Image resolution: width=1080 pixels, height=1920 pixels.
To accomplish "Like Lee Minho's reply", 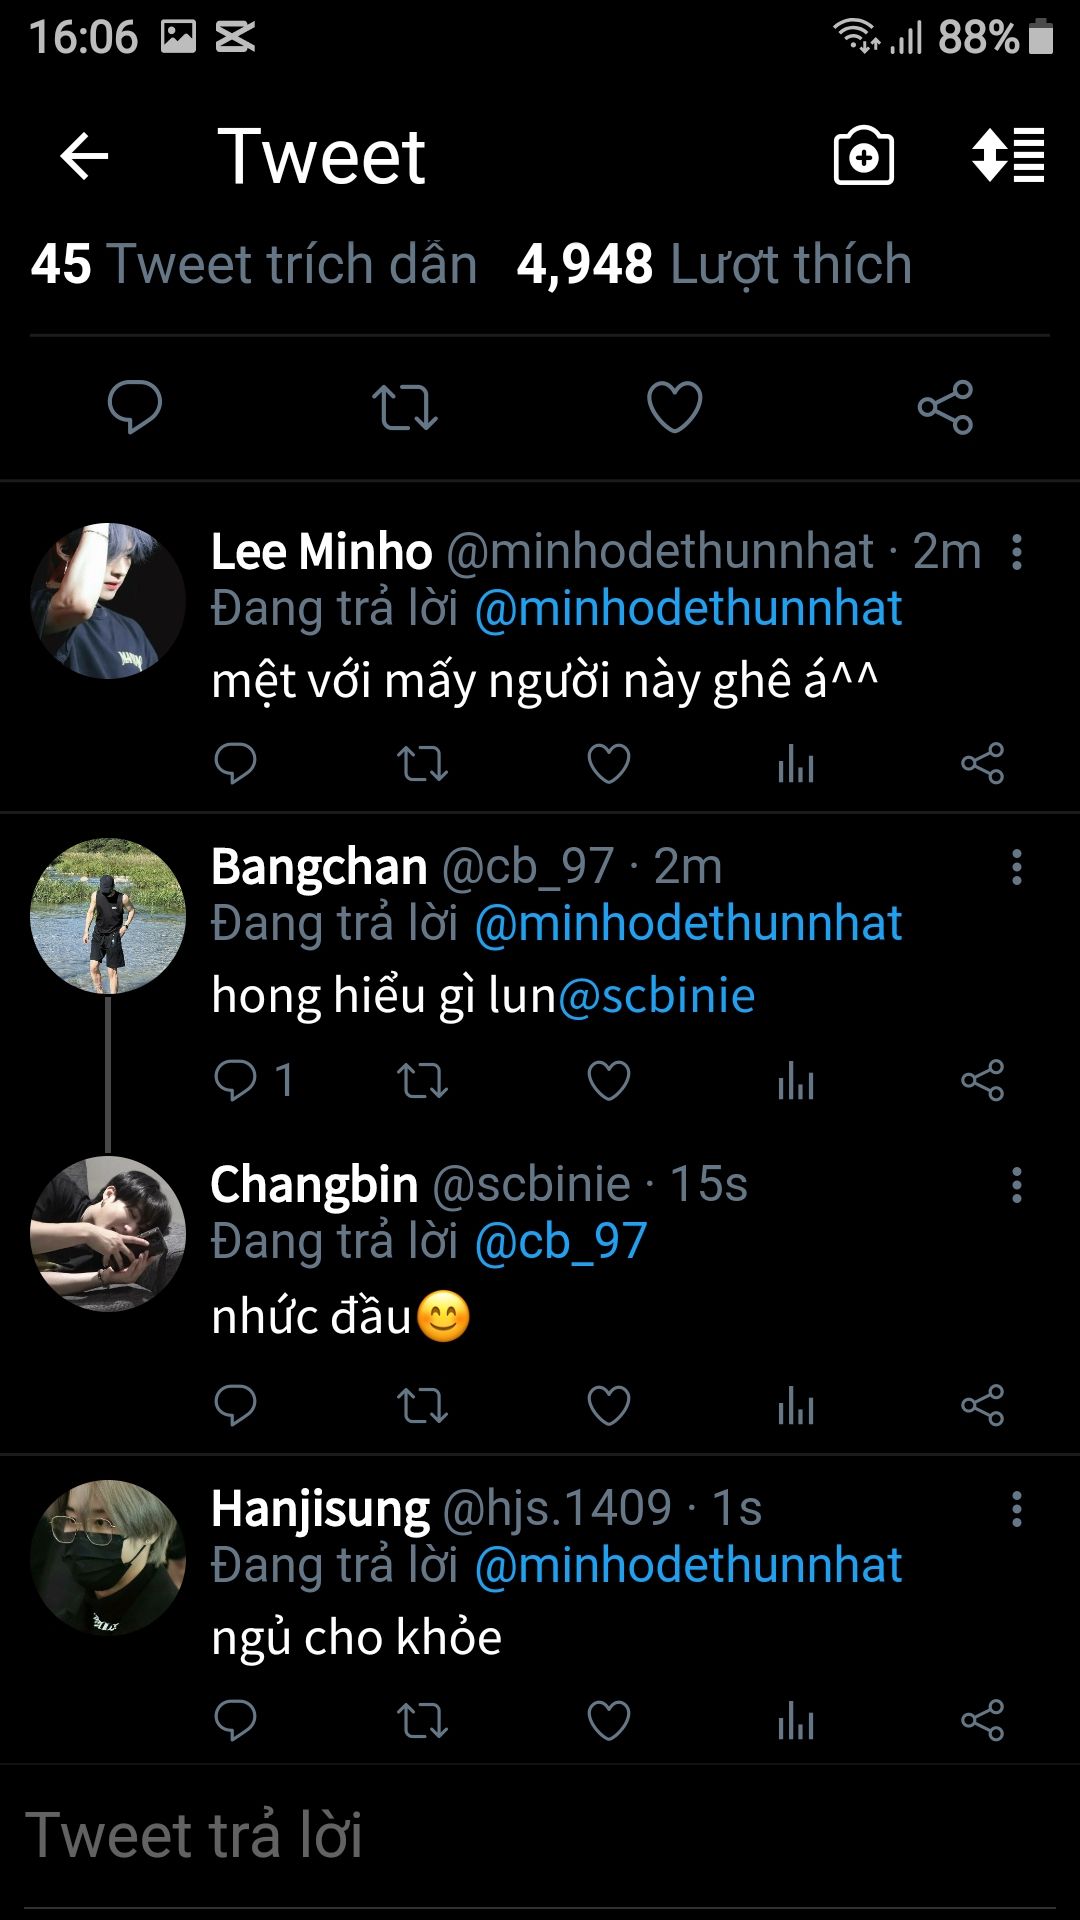I will (x=608, y=765).
